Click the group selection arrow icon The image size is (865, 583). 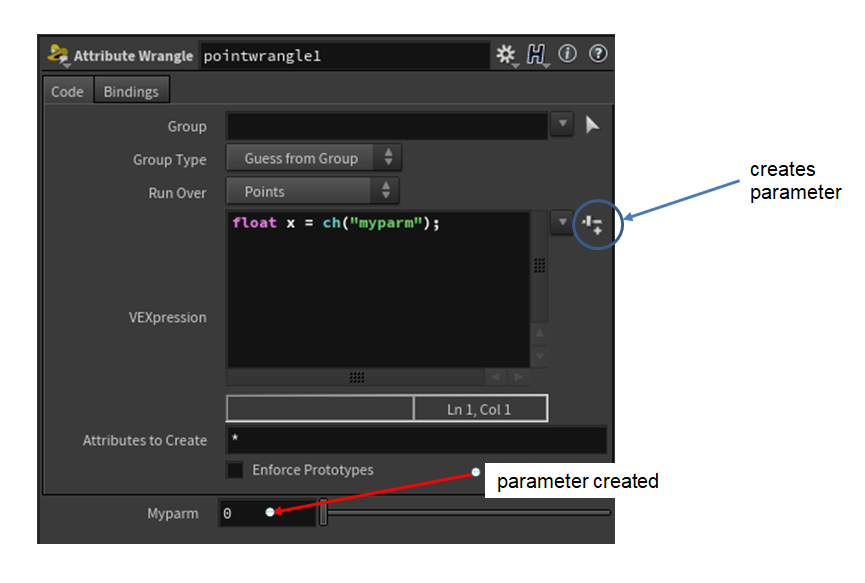point(592,125)
